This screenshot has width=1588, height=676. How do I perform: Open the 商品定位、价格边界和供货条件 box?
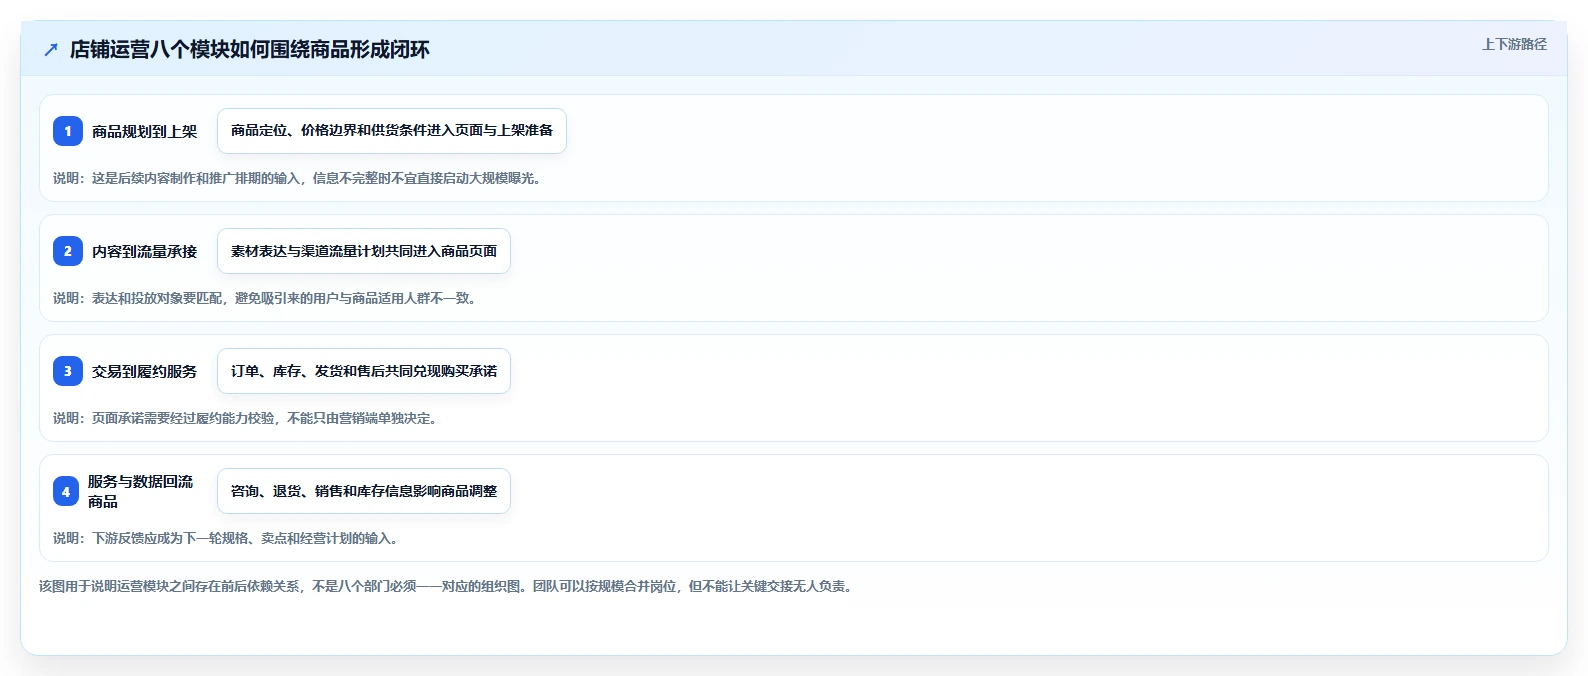tap(392, 131)
